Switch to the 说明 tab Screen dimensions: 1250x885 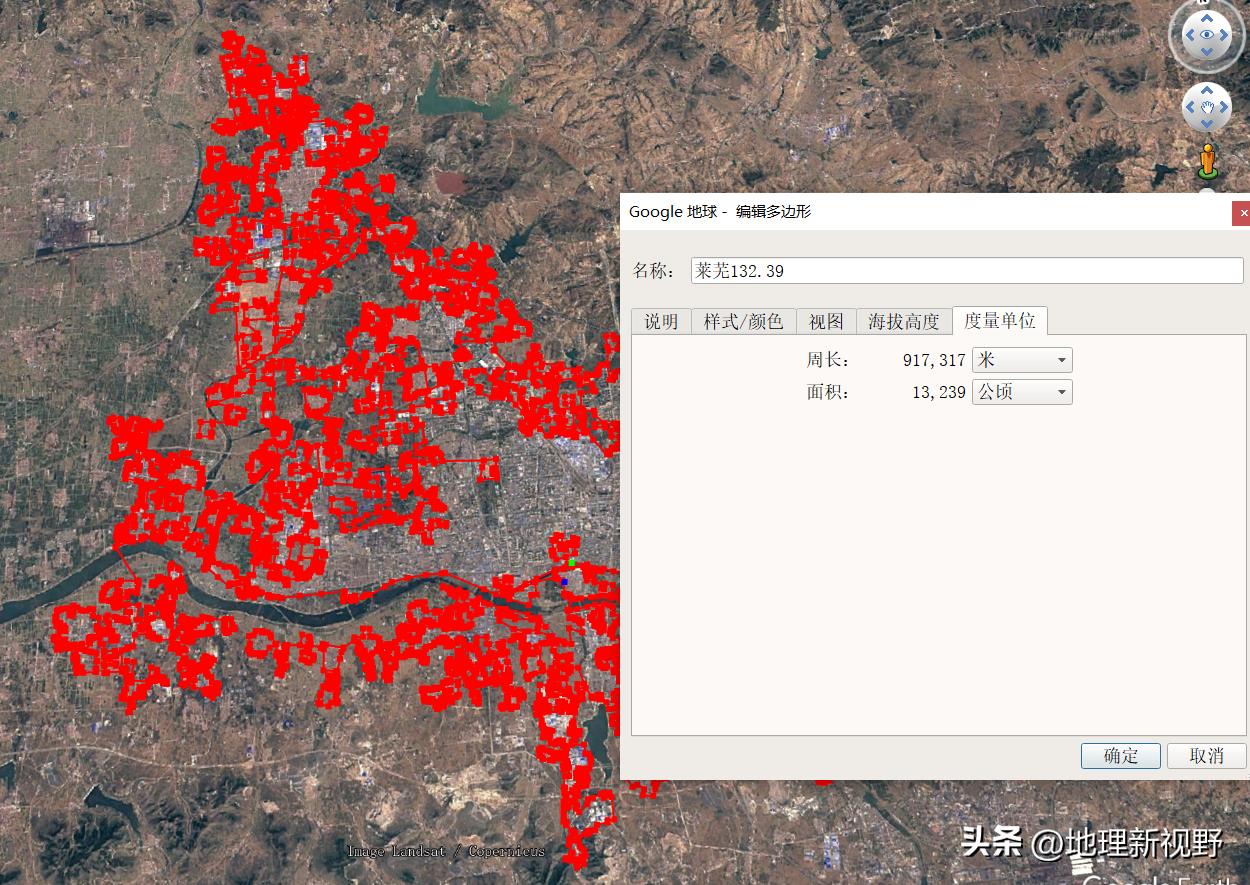click(x=660, y=321)
